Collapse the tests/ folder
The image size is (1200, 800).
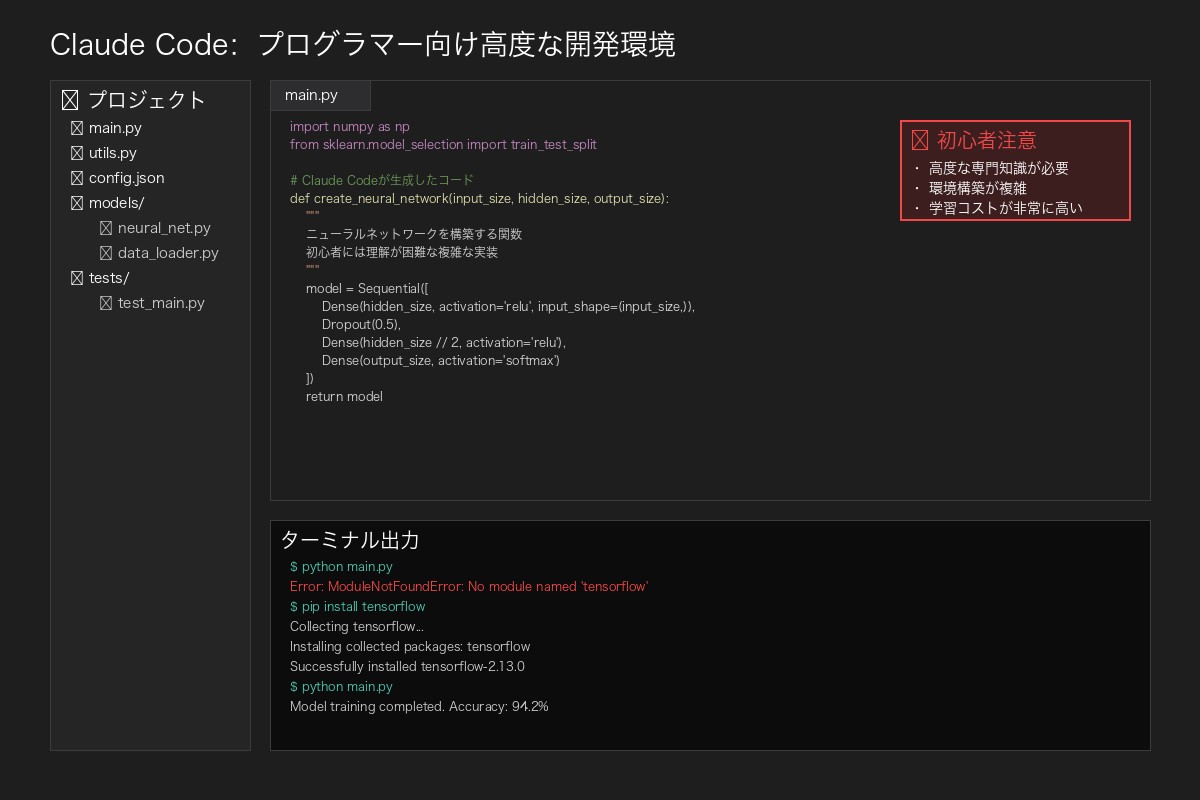coord(109,278)
